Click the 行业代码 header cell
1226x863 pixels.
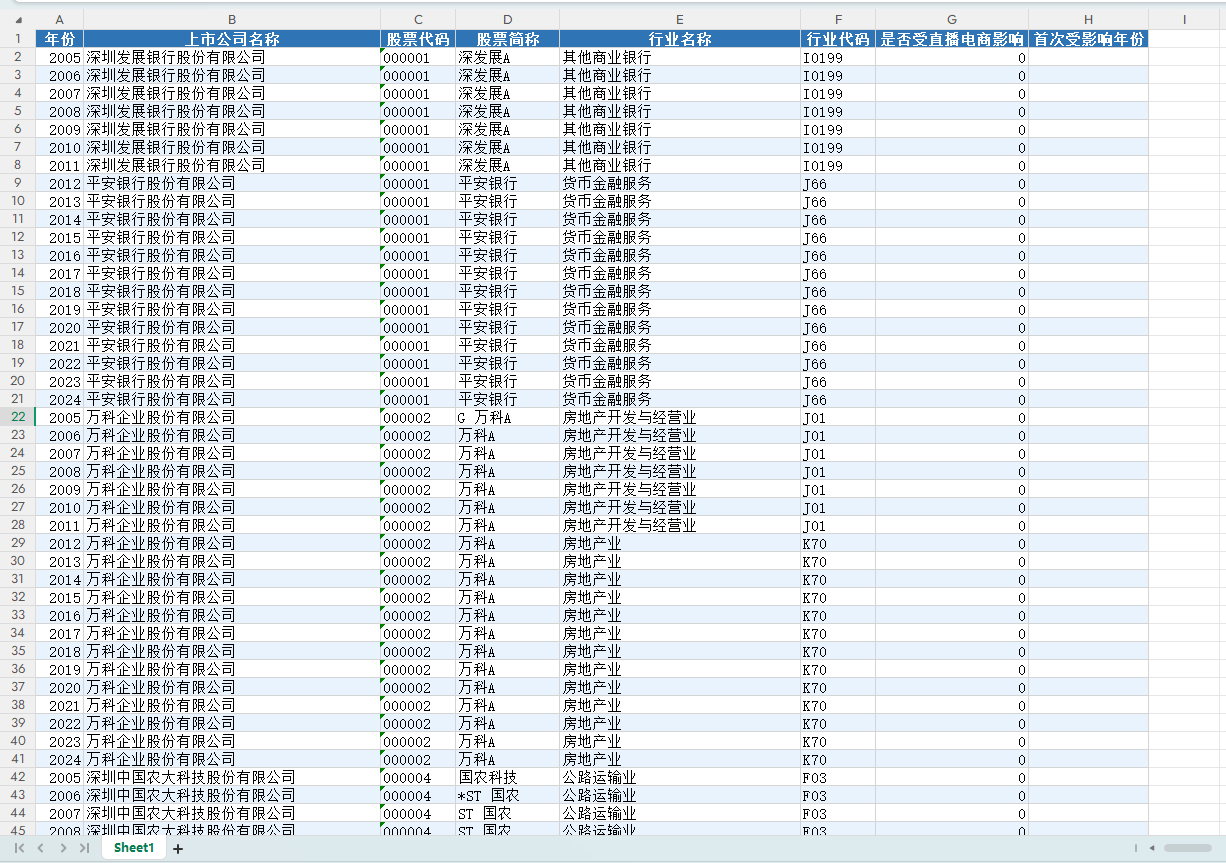pos(838,39)
